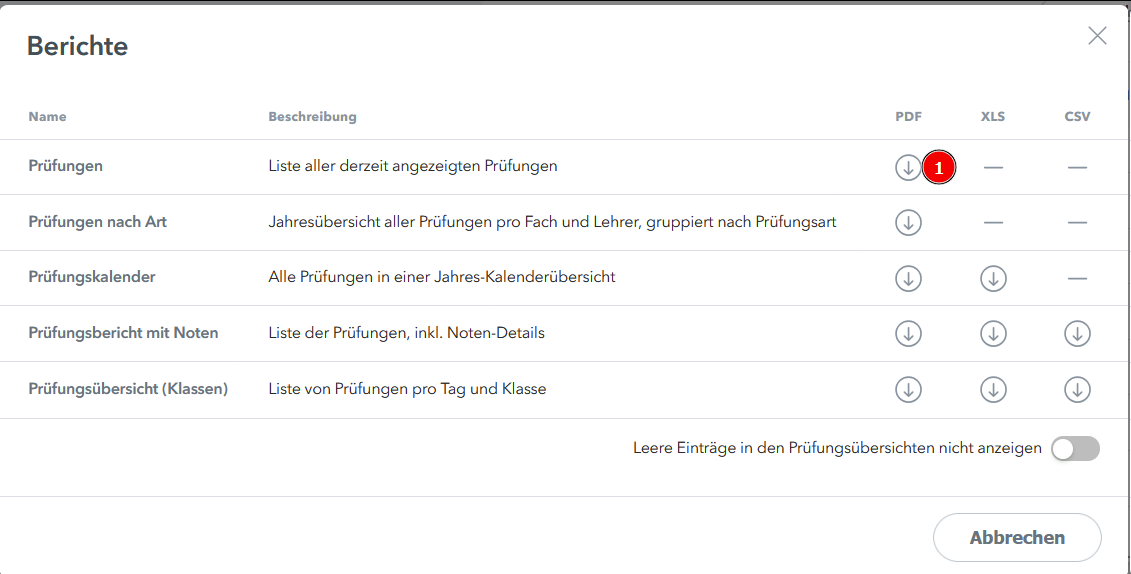Download Prüfungsbericht mit Noten as XLS
1131x574 pixels.
[993, 334]
